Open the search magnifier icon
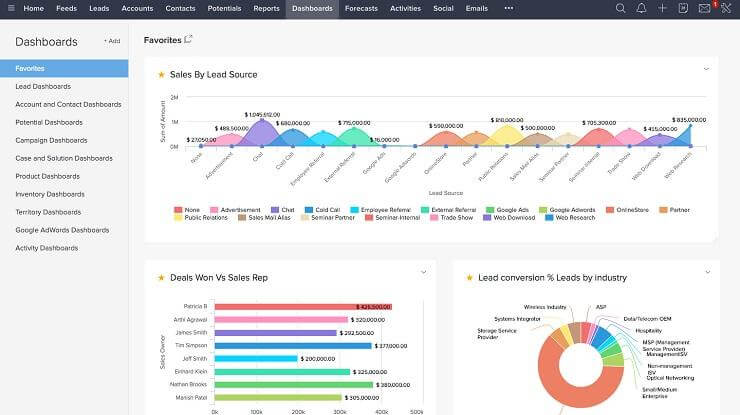 coord(620,8)
